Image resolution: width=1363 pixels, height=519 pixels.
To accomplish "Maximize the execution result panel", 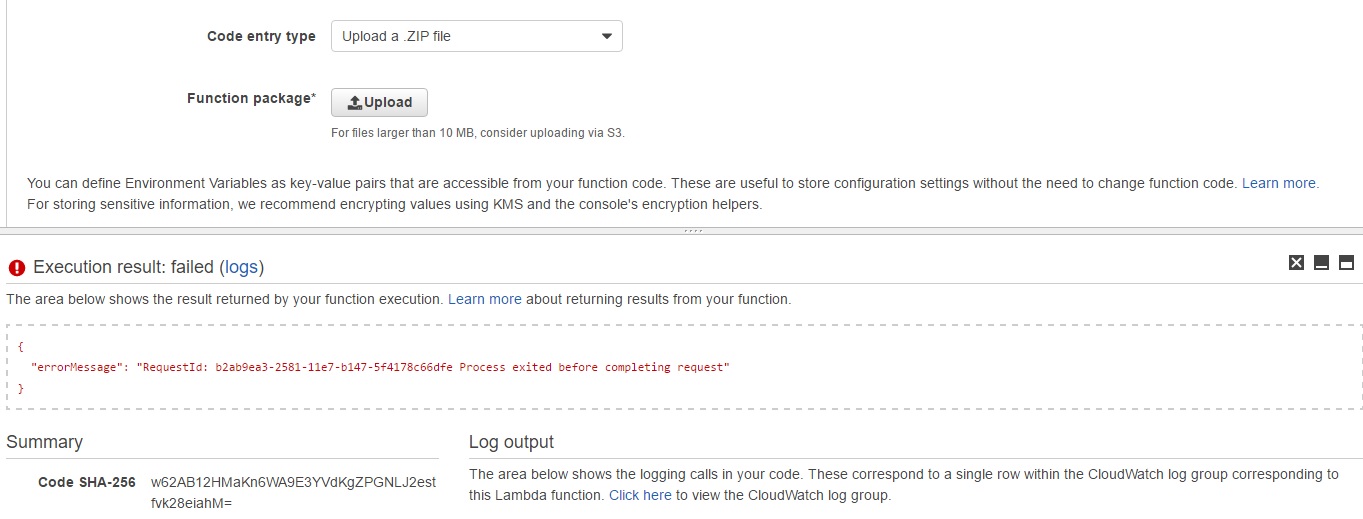I will 1346,263.
